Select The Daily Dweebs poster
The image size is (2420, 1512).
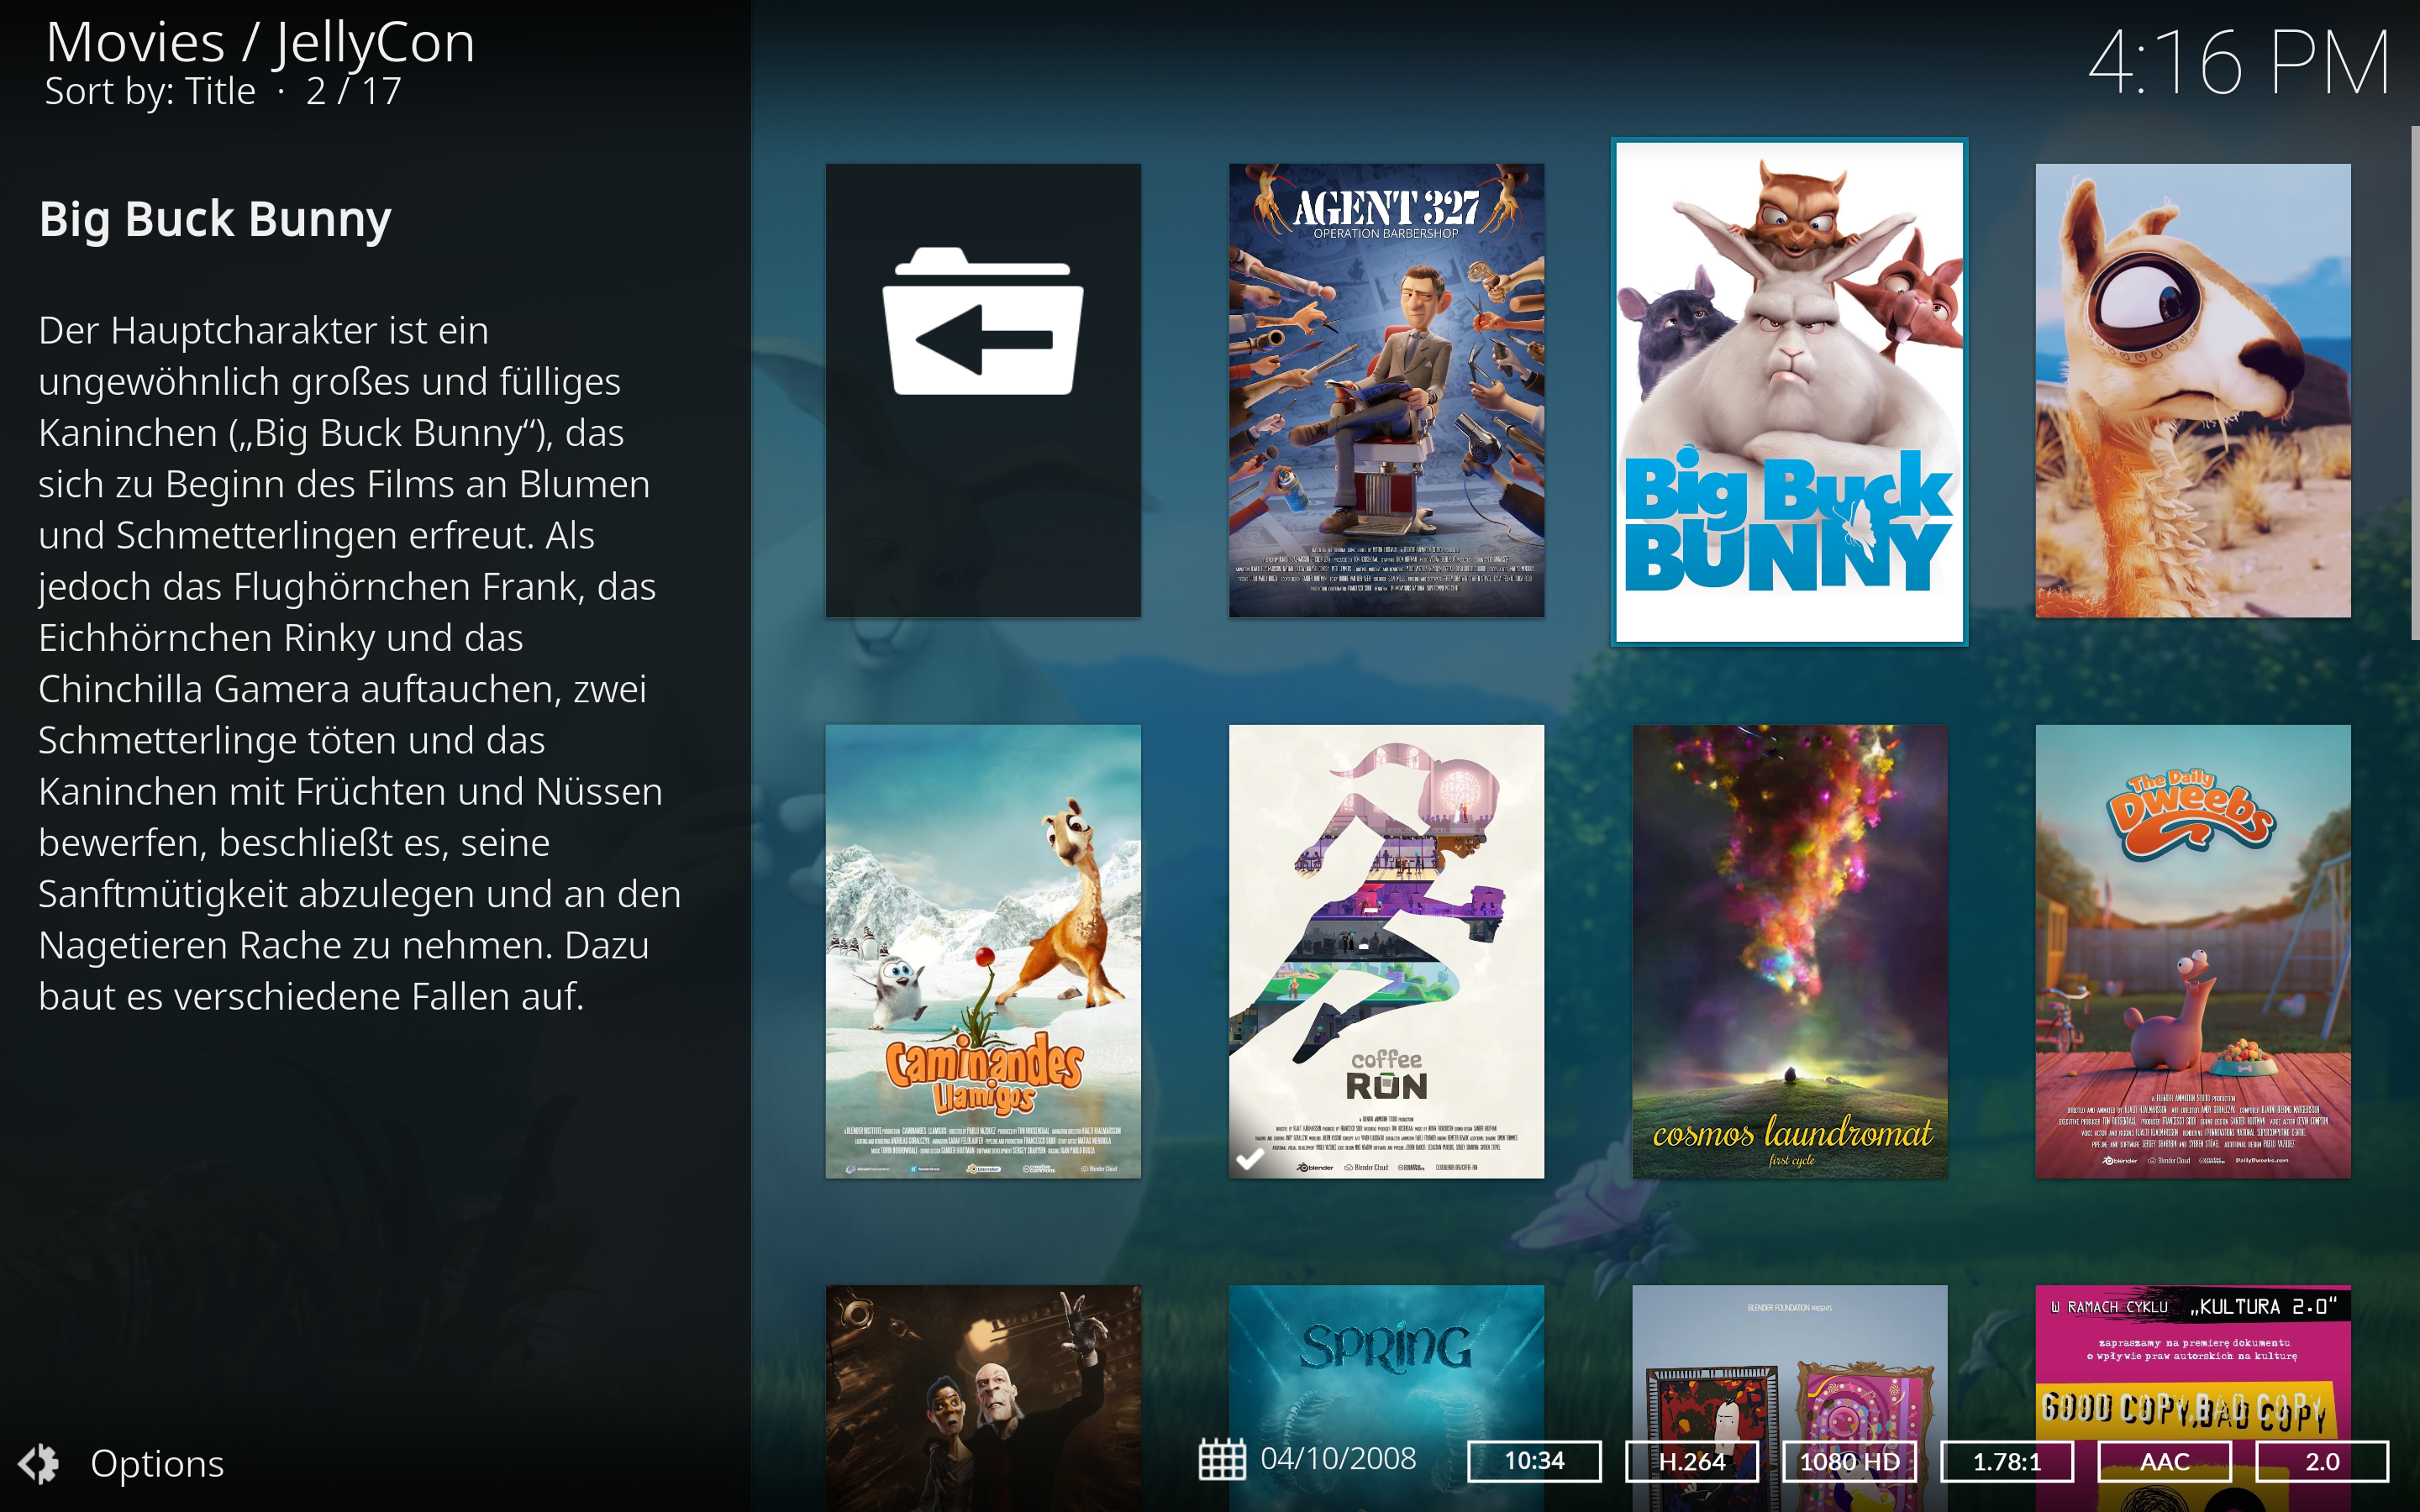coord(2193,953)
